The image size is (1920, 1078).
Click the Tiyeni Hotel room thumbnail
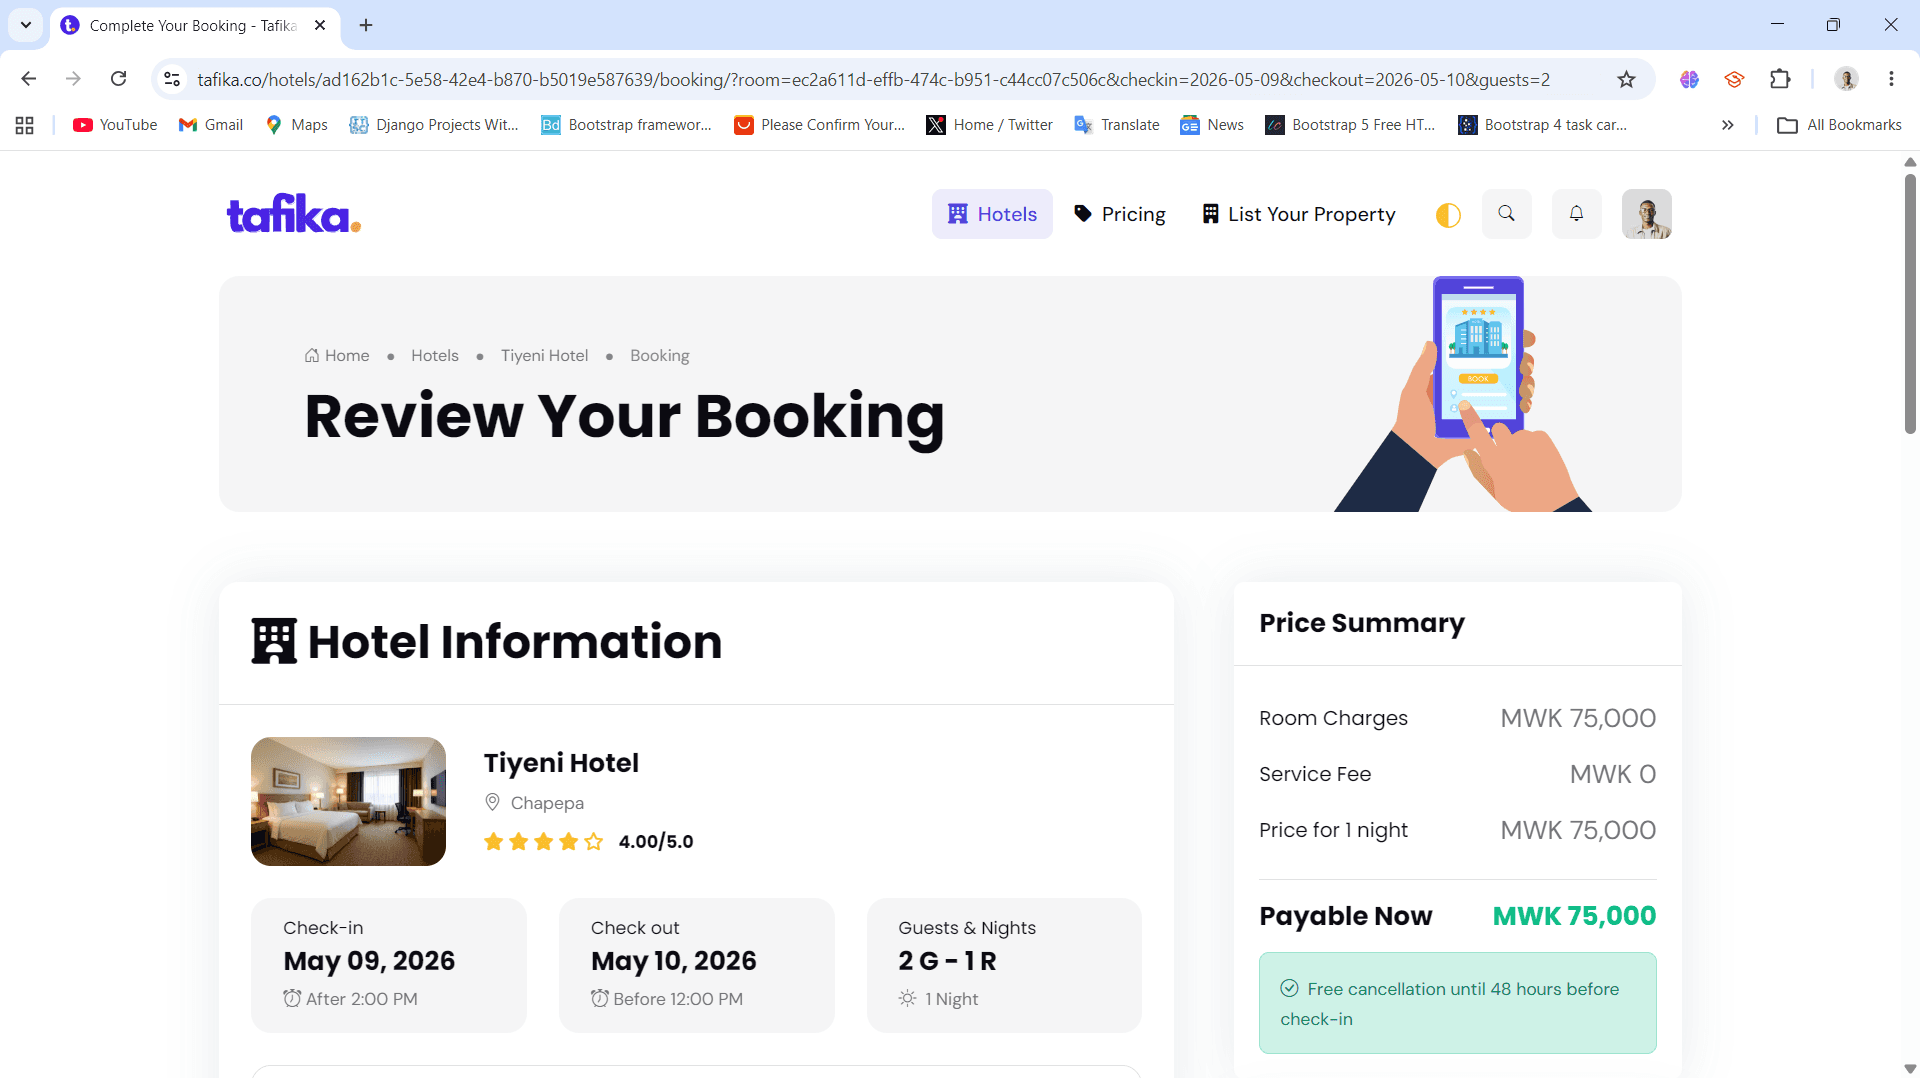pyautogui.click(x=348, y=801)
